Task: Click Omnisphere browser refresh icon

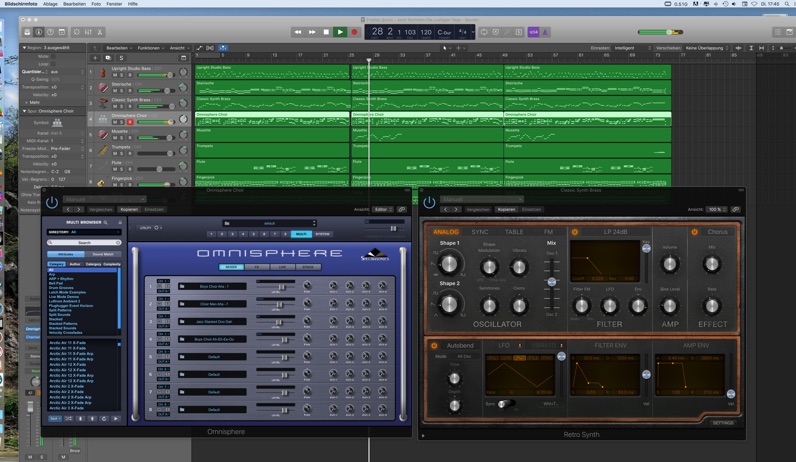Action: tap(104, 419)
